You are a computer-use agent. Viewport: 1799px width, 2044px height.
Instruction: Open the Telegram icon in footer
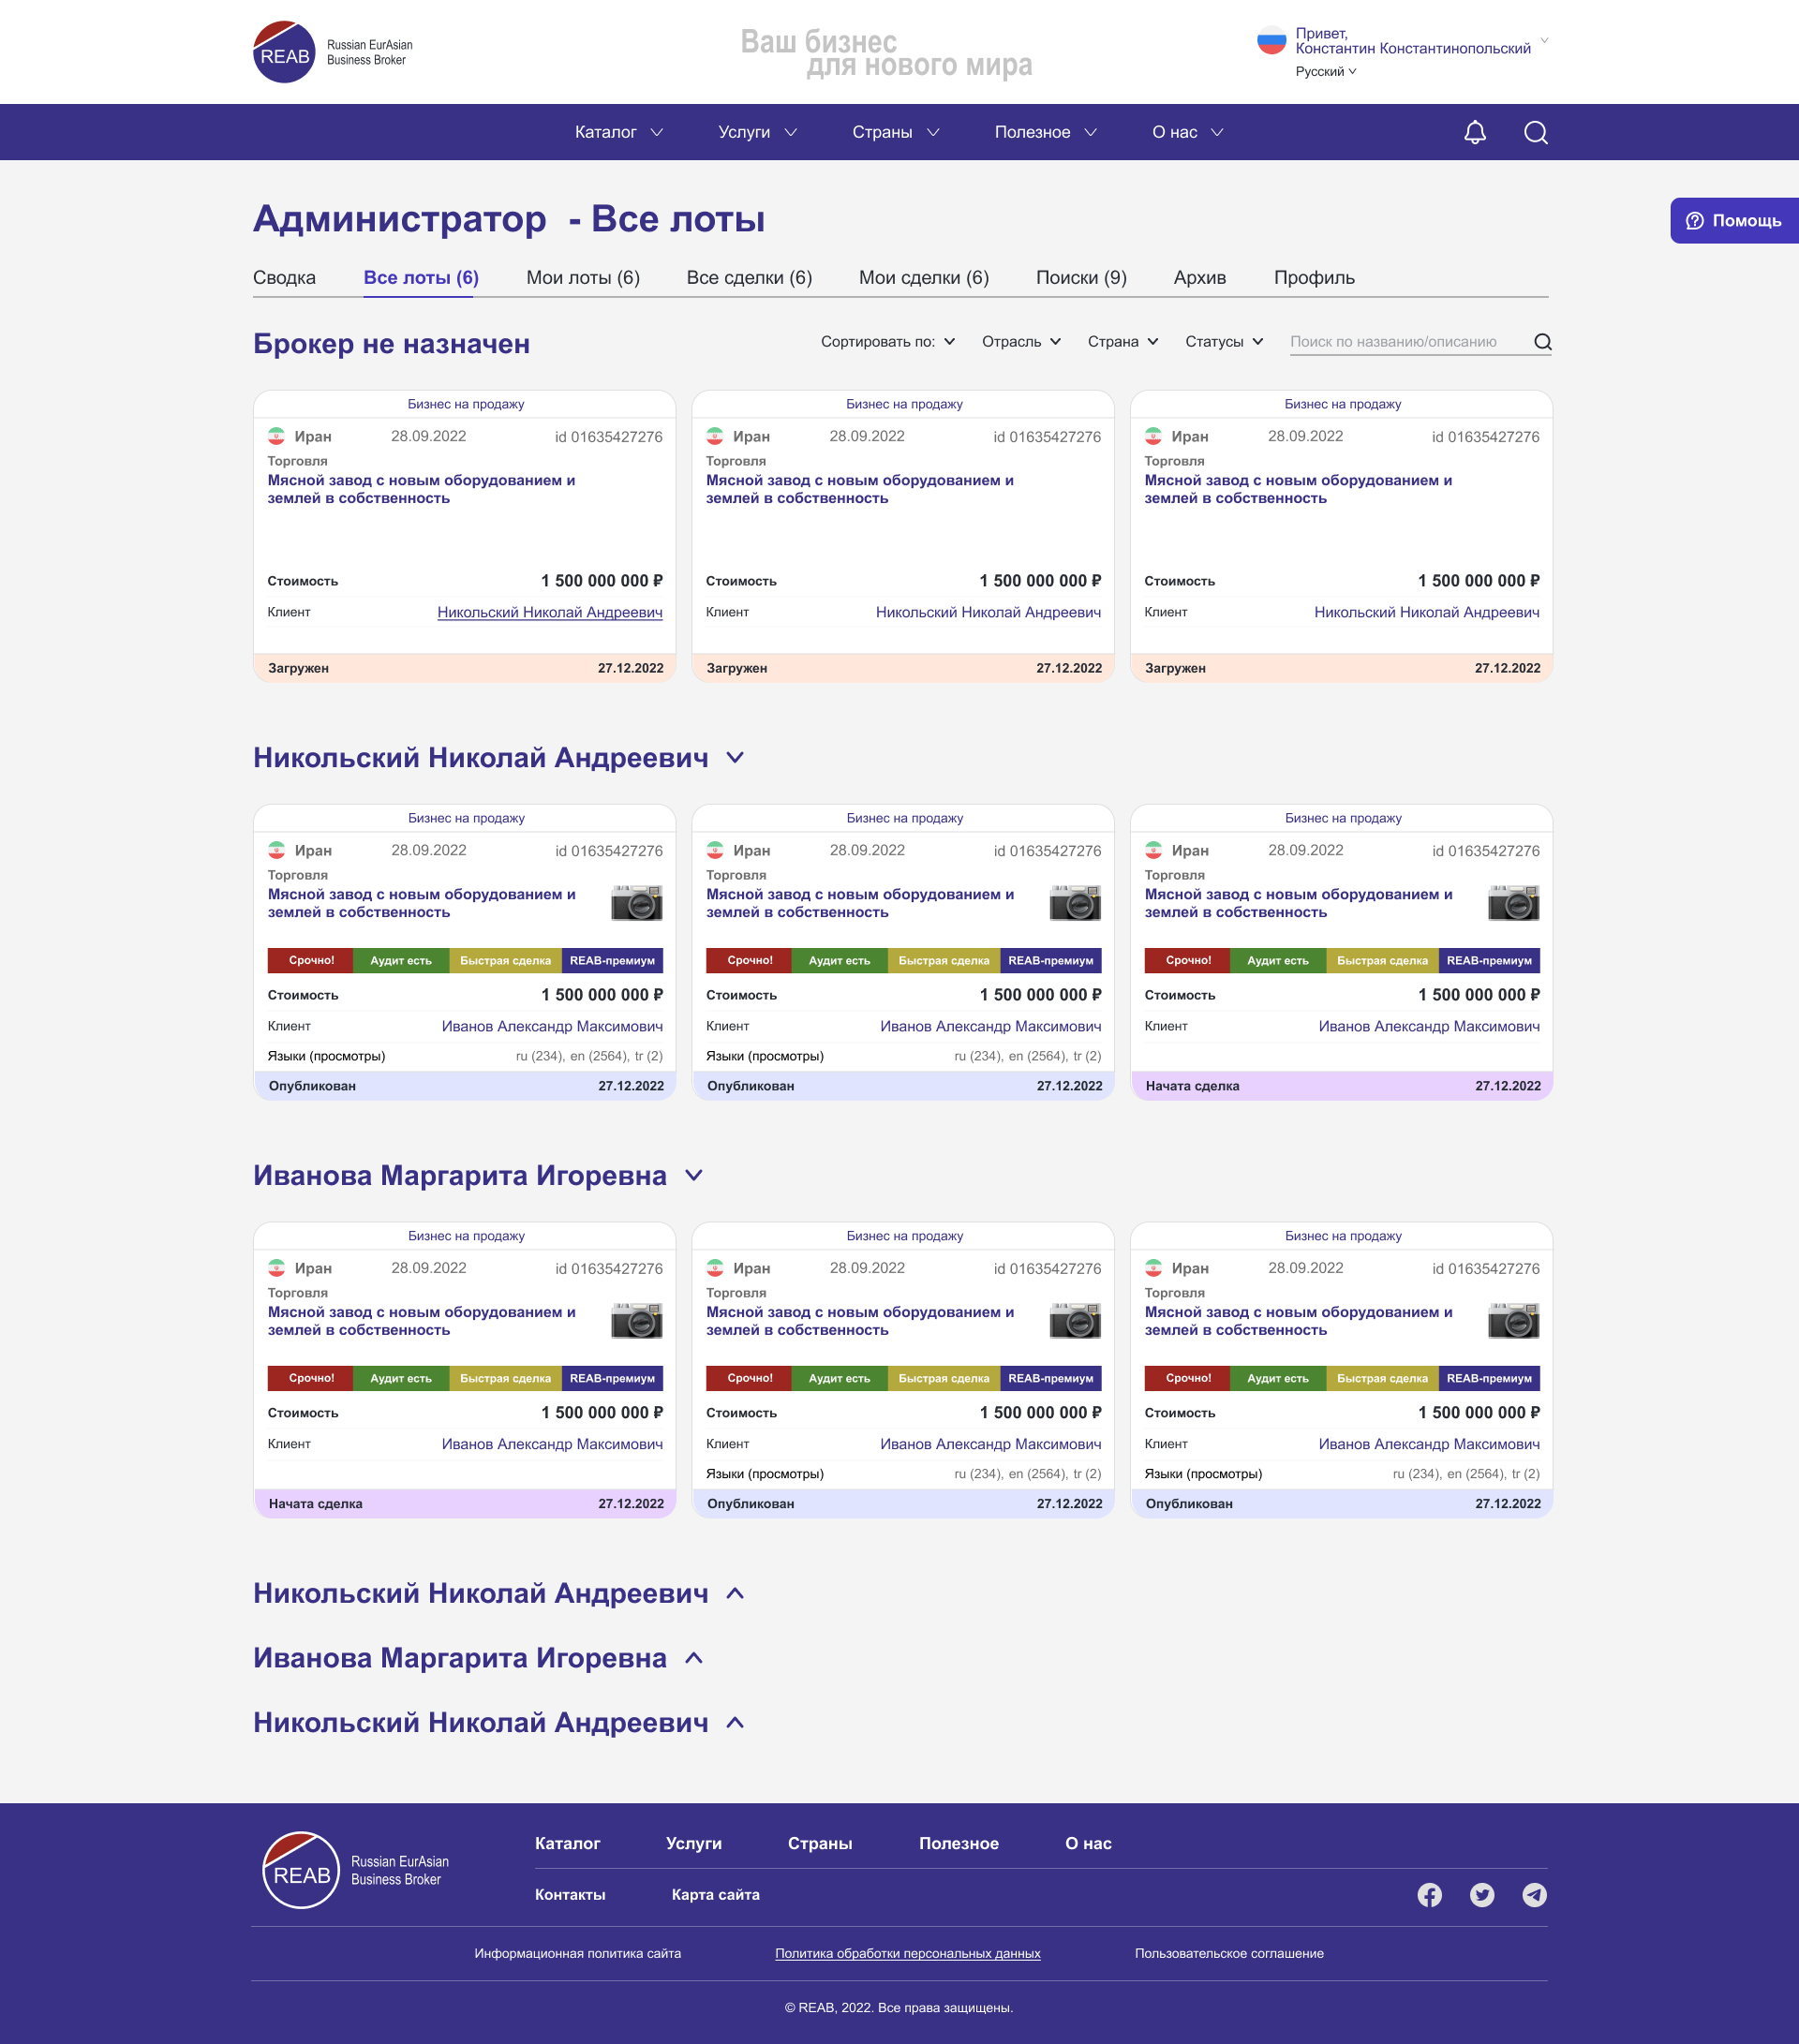click(1533, 1894)
